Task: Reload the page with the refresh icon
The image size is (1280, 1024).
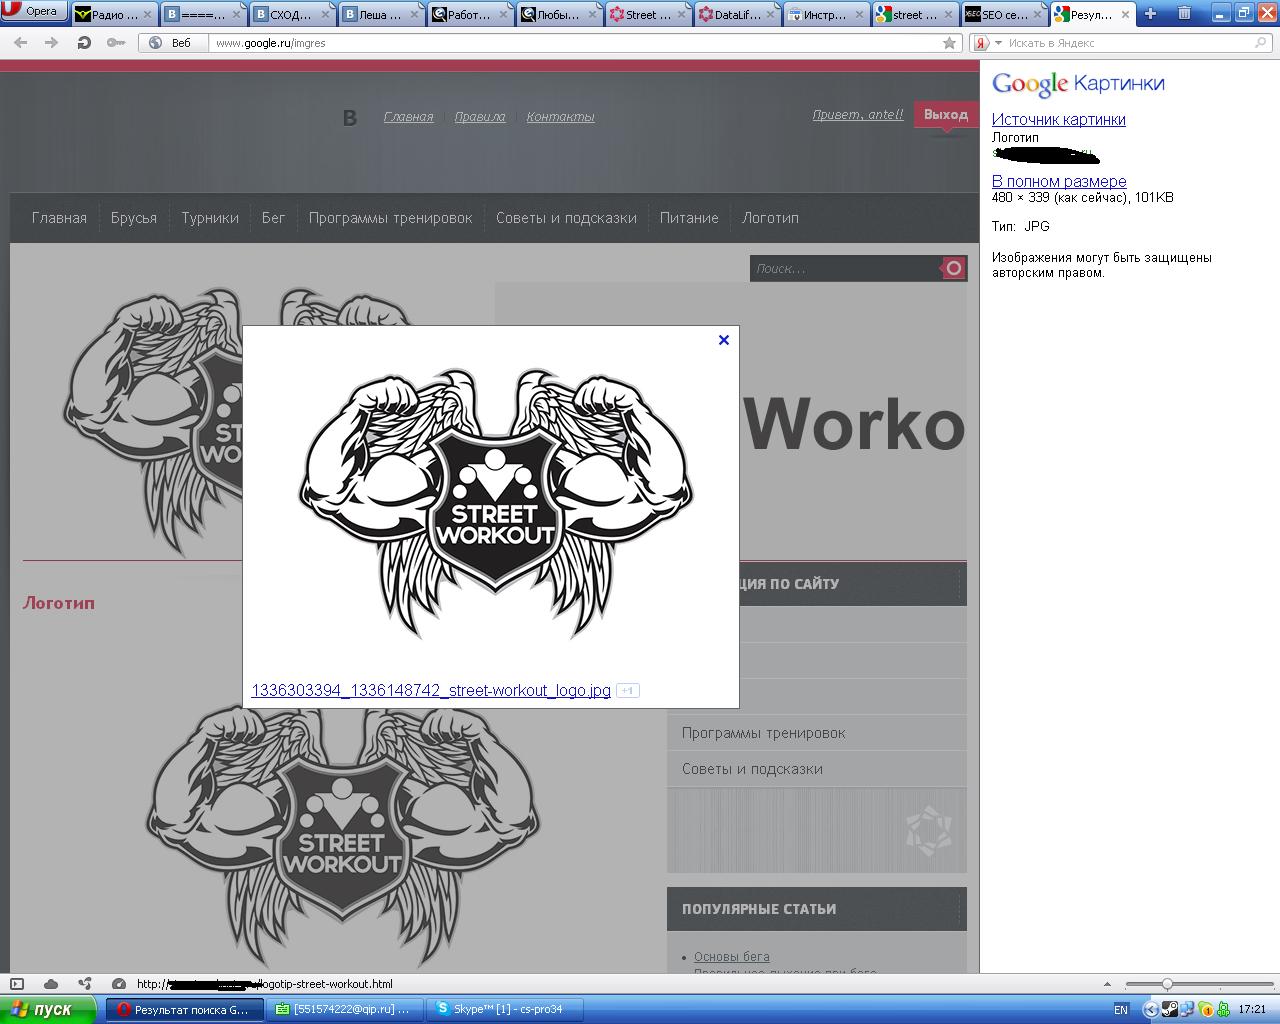Action: (84, 43)
